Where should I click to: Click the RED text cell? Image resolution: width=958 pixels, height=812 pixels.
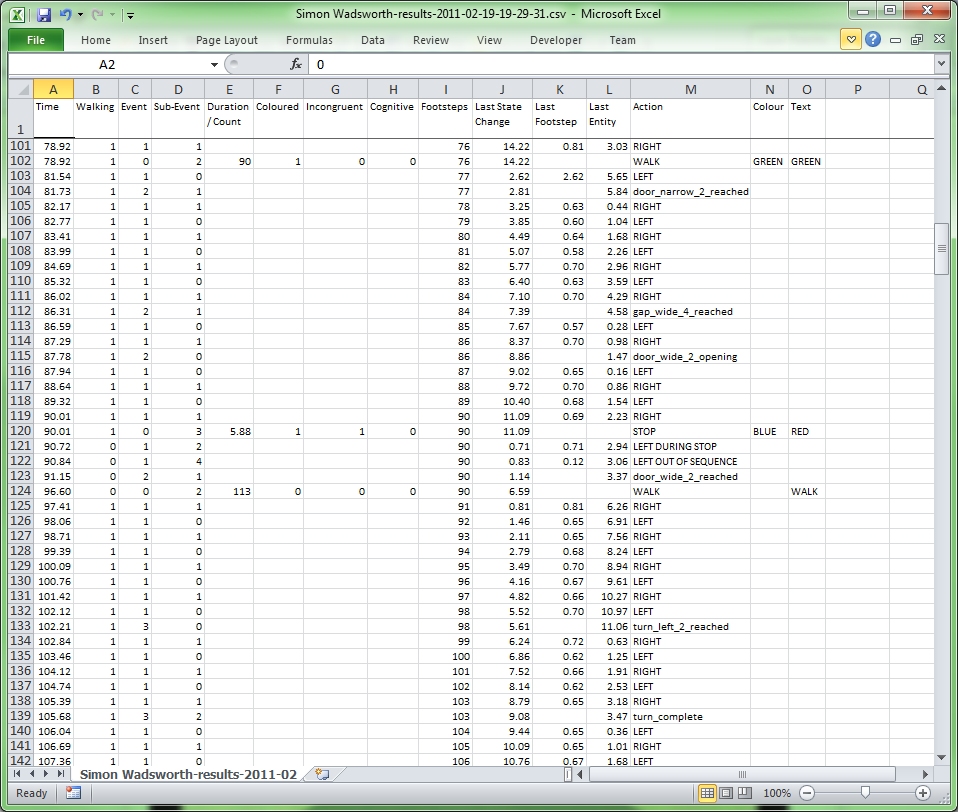(806, 431)
